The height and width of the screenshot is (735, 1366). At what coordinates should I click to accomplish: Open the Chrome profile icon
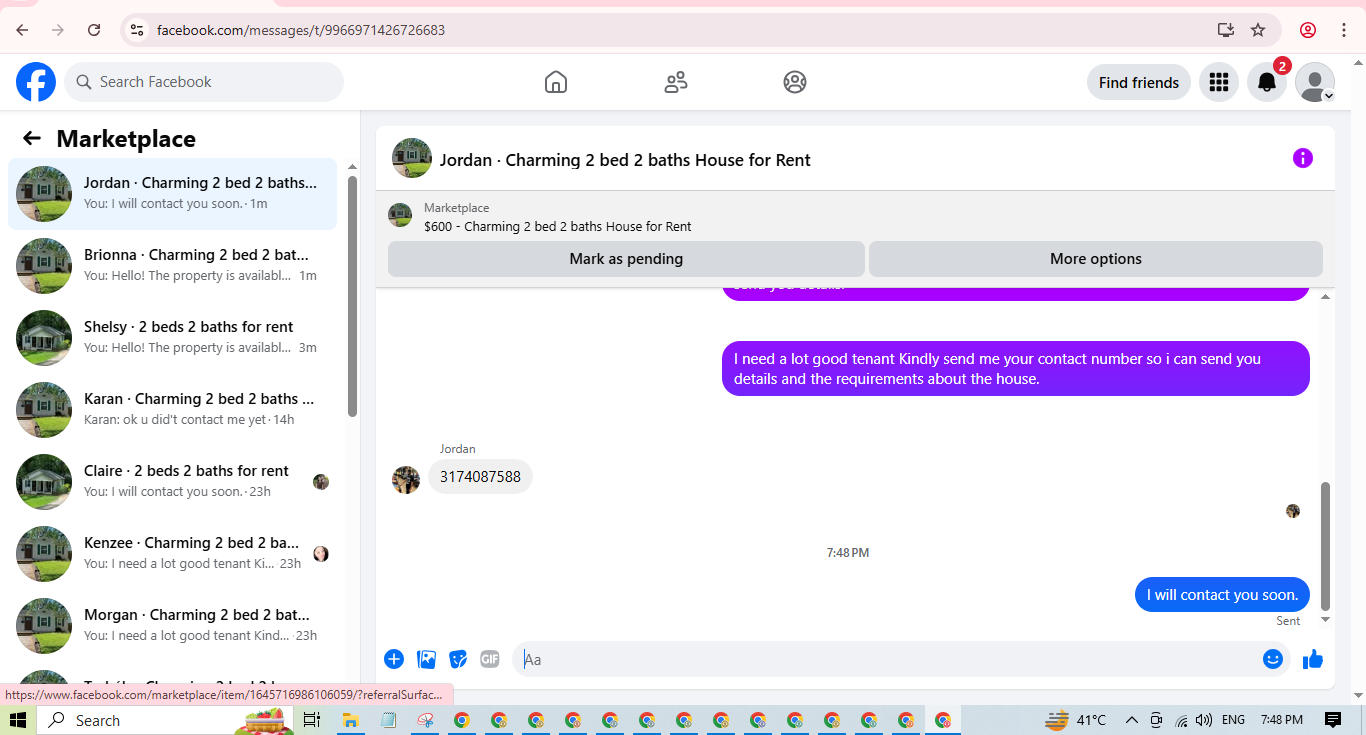(1308, 30)
